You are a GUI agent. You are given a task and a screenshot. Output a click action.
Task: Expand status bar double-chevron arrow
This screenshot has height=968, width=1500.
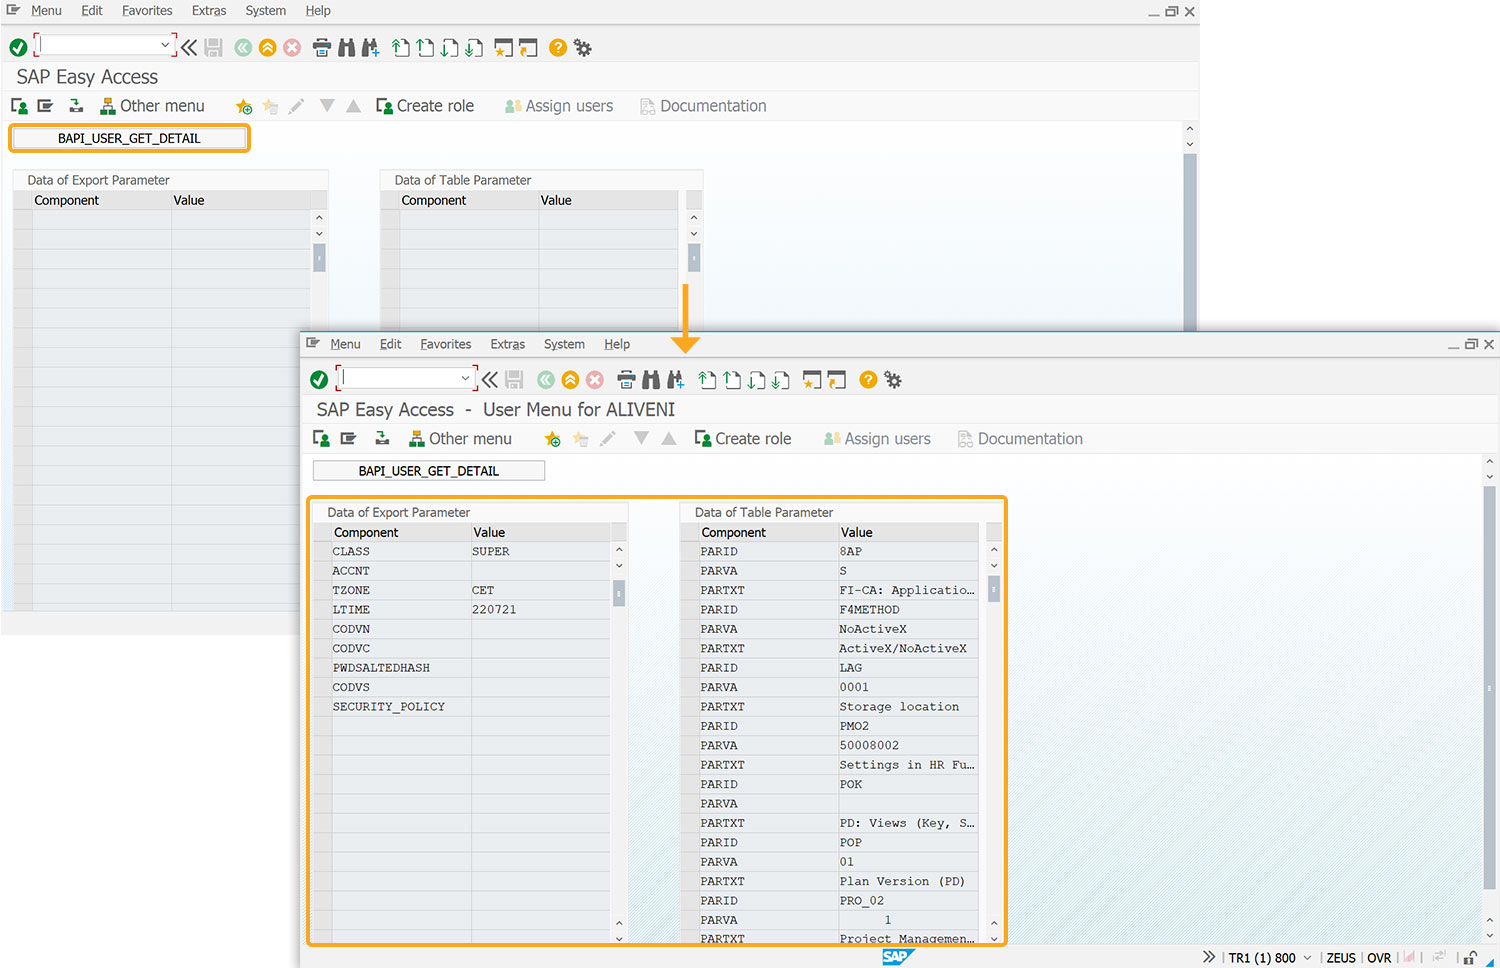[x=1209, y=958]
